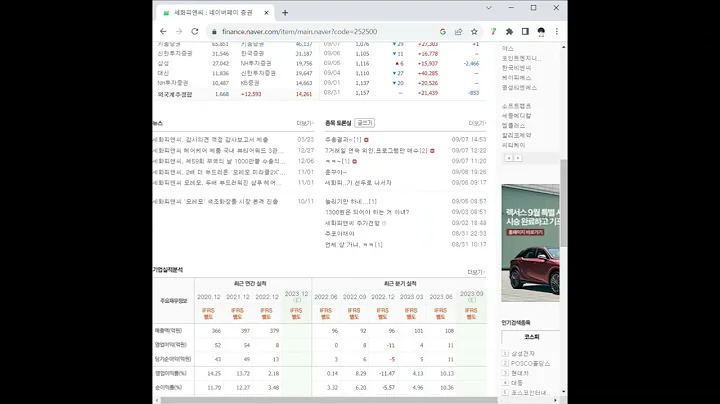Click the 순이익률(%) row header
The height and width of the screenshot is (404, 720).
coord(168,387)
